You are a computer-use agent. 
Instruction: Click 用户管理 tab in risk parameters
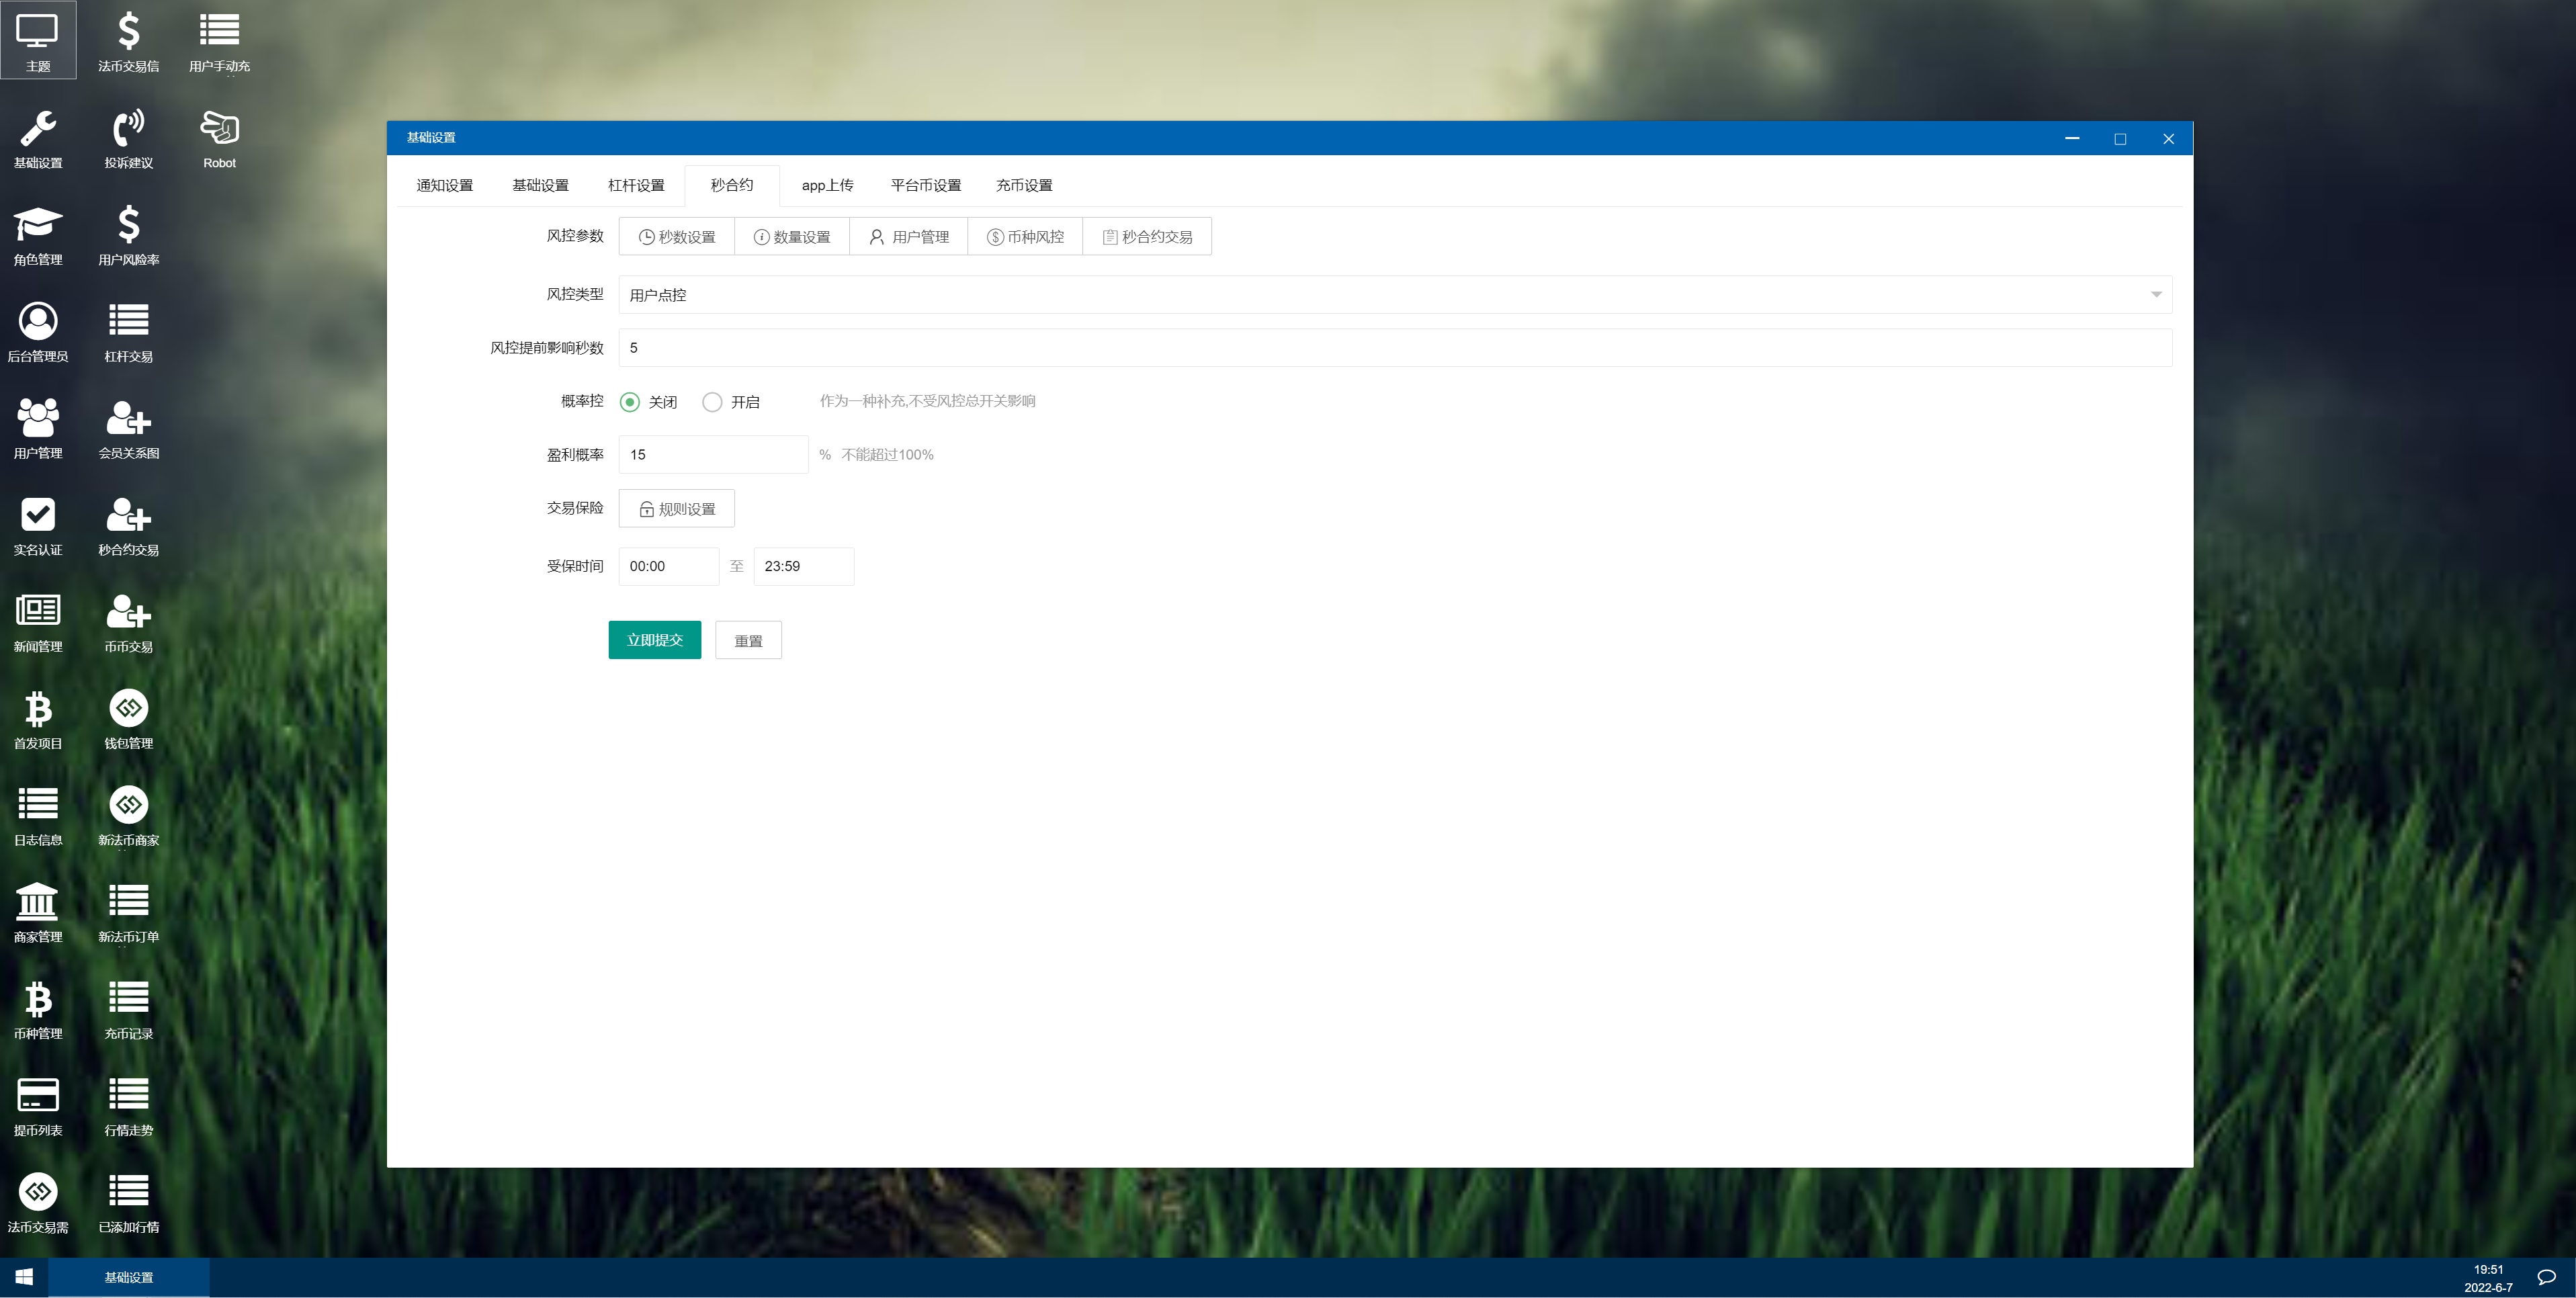click(x=909, y=236)
